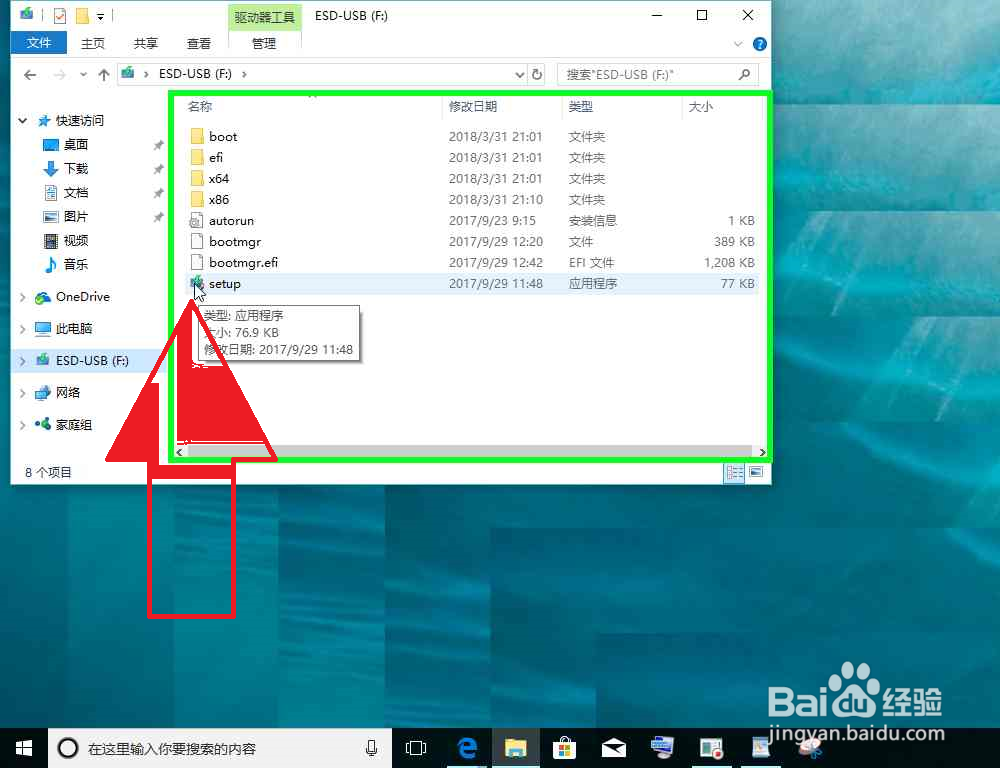Viewport: 1000px width, 768px height.
Task: Expand OneDrive in the navigation pane
Action: tap(22, 296)
